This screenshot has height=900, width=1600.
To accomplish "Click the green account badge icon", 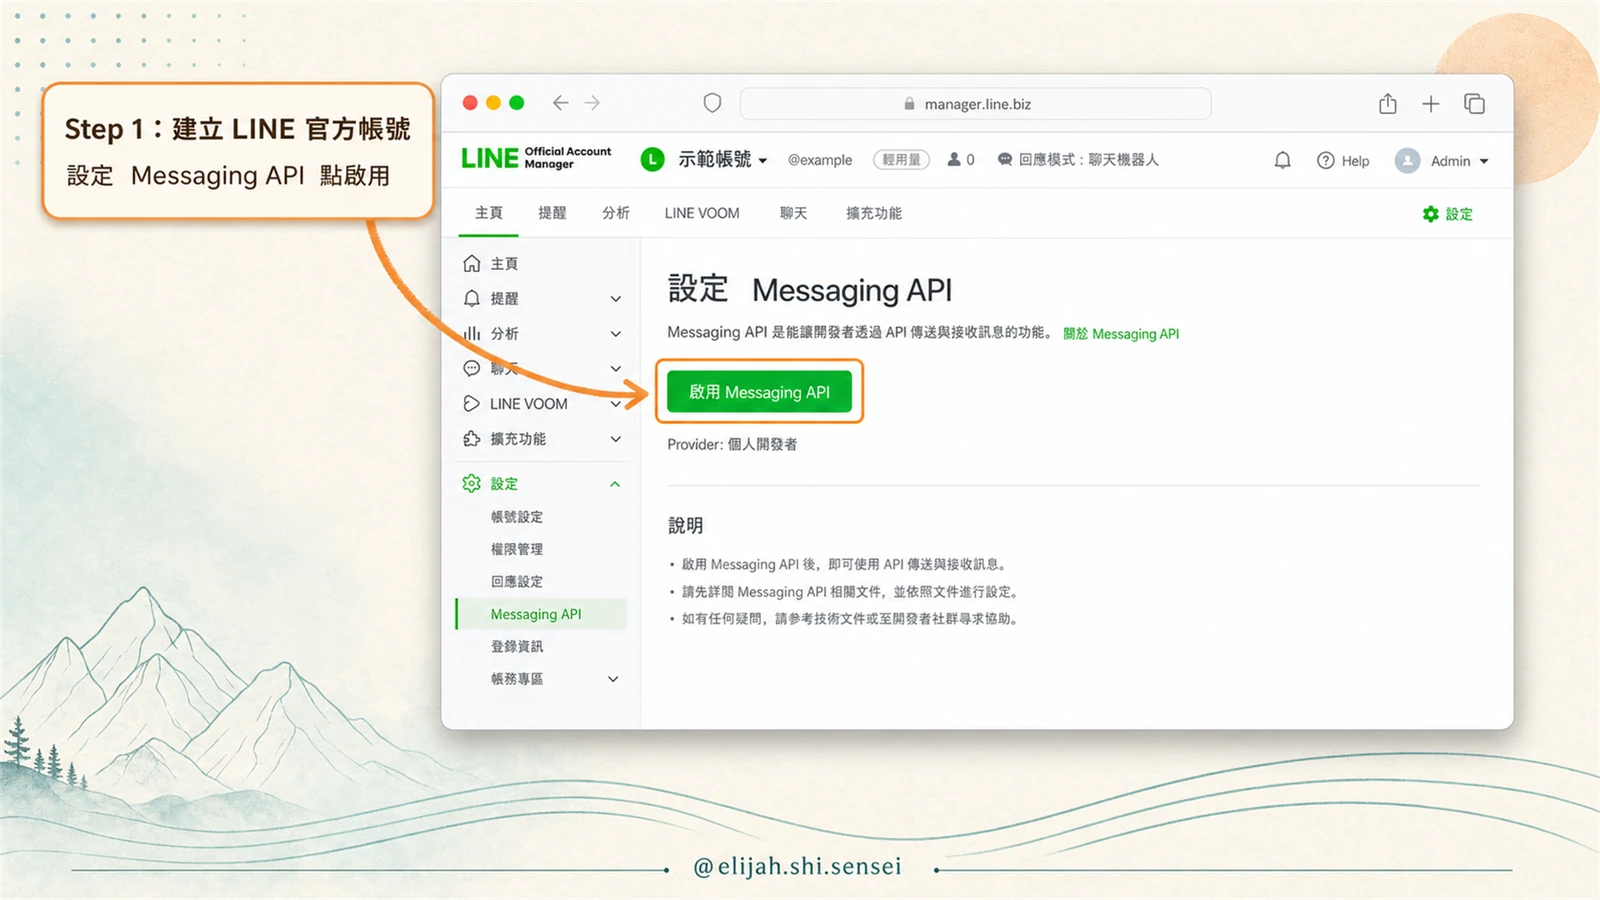I will (x=652, y=159).
